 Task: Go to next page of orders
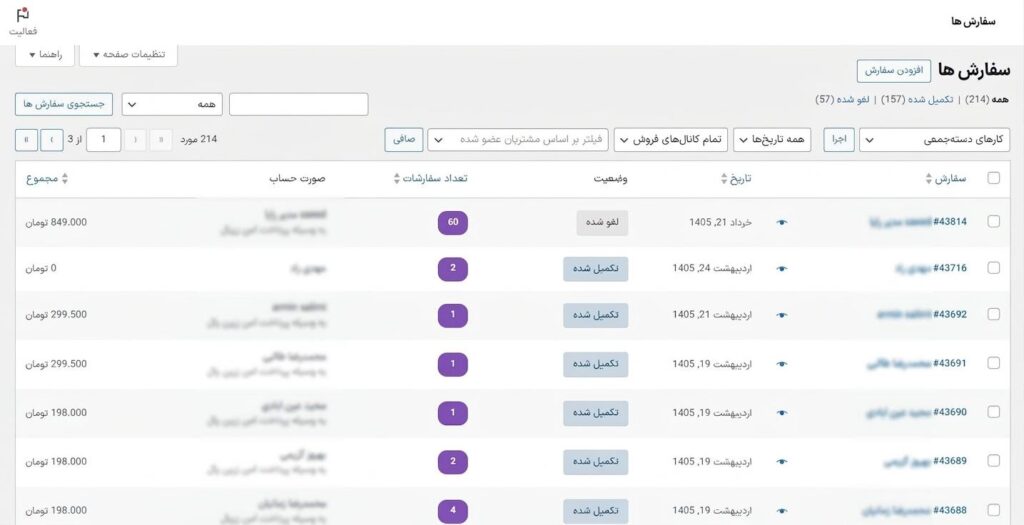52,140
